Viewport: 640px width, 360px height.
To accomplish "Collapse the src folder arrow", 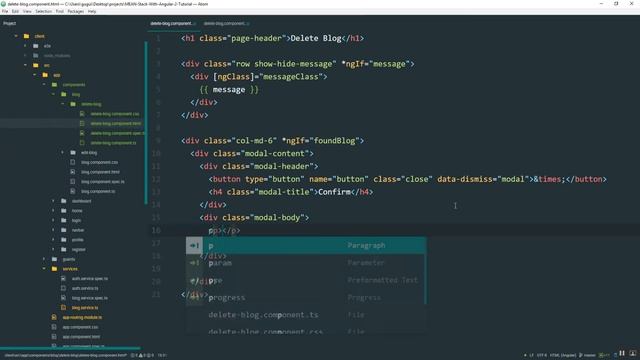I will pyautogui.click(x=26, y=65).
